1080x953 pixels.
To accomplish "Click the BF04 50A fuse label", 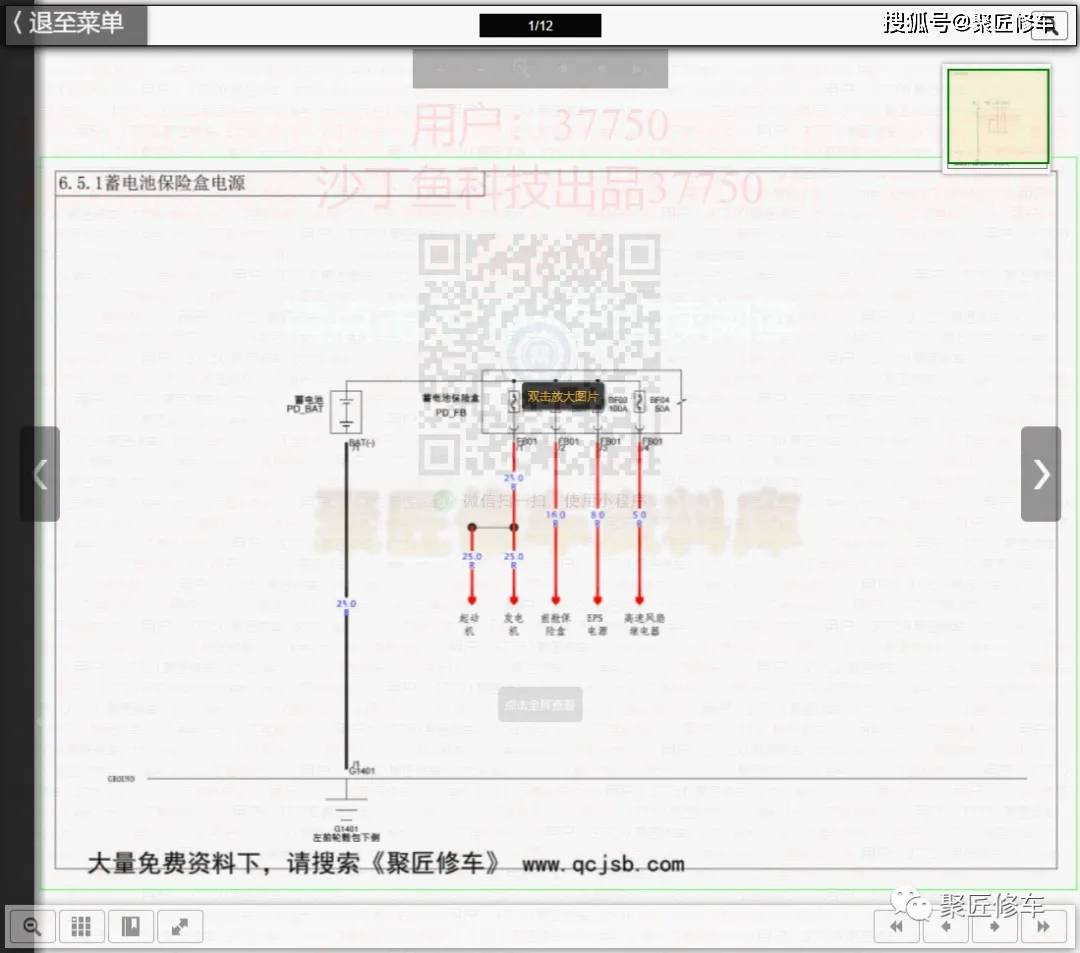I will click(661, 404).
